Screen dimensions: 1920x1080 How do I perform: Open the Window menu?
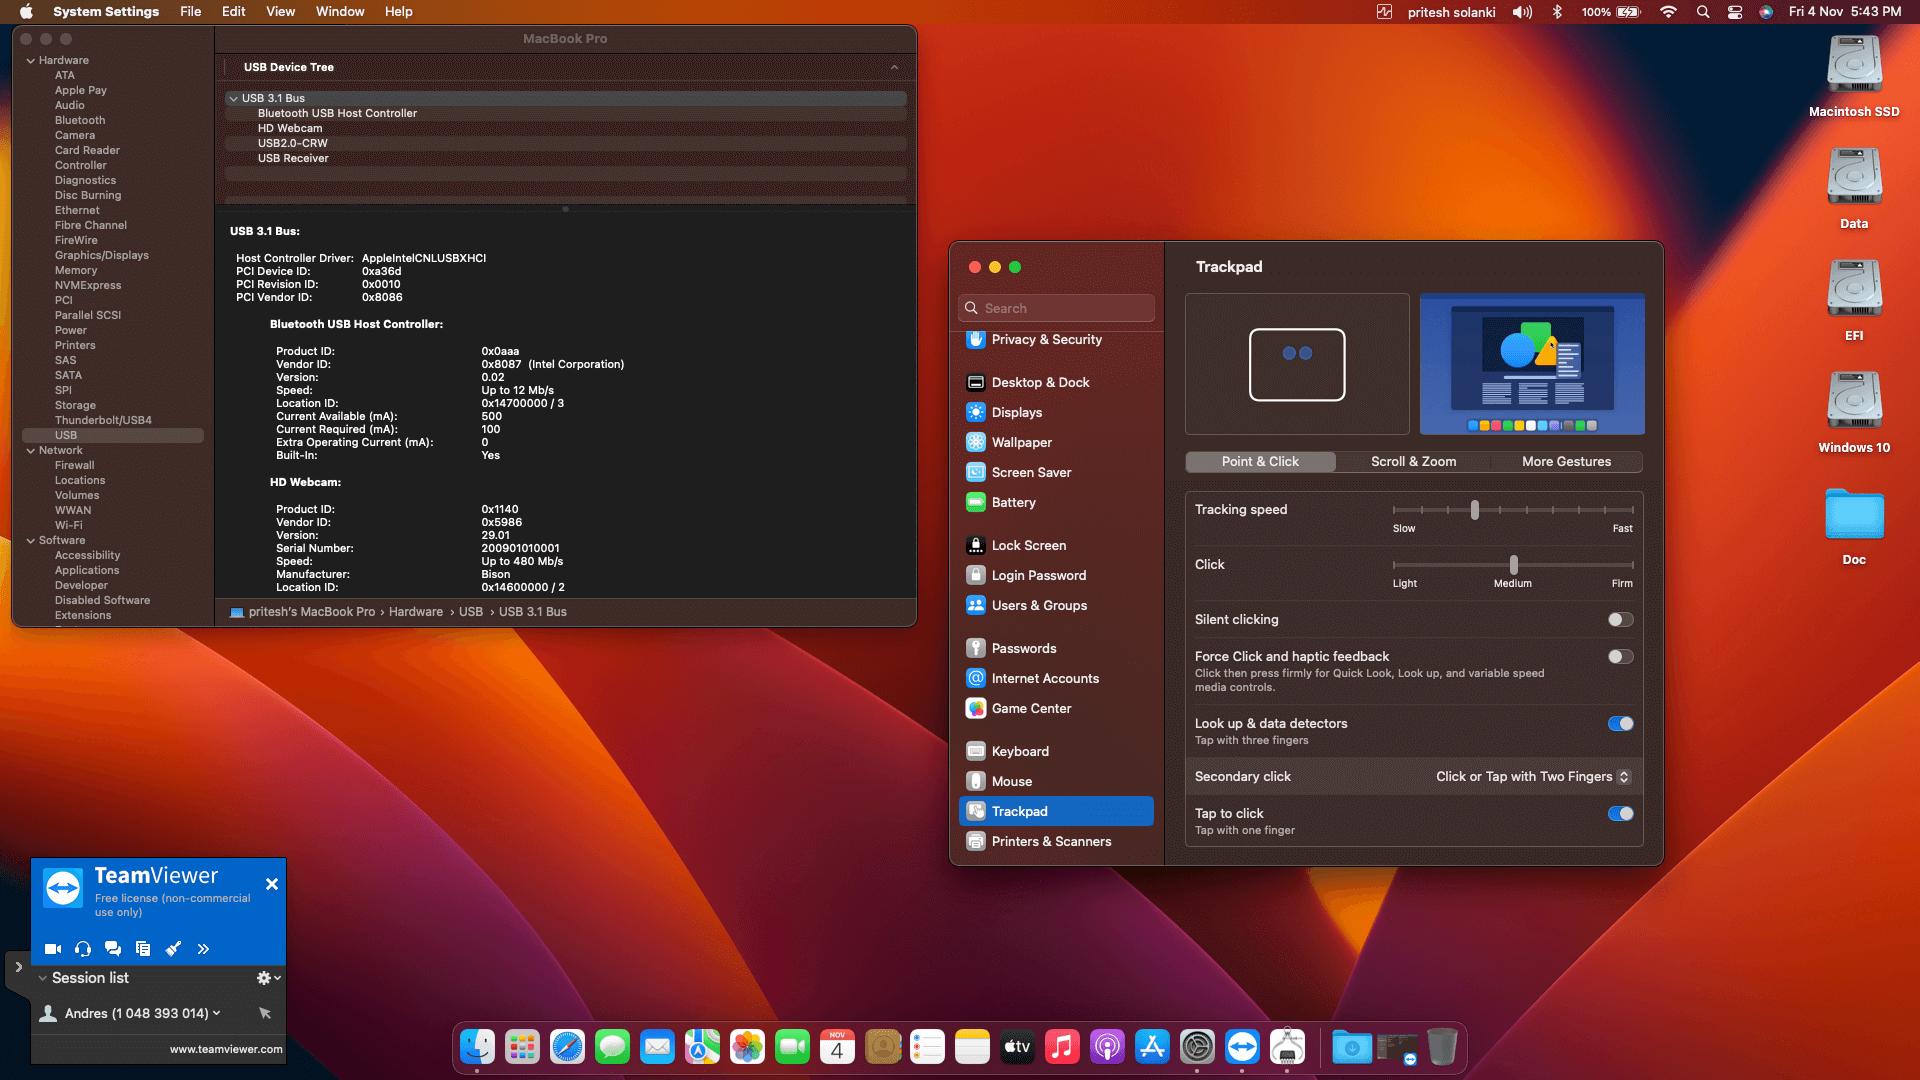339,11
